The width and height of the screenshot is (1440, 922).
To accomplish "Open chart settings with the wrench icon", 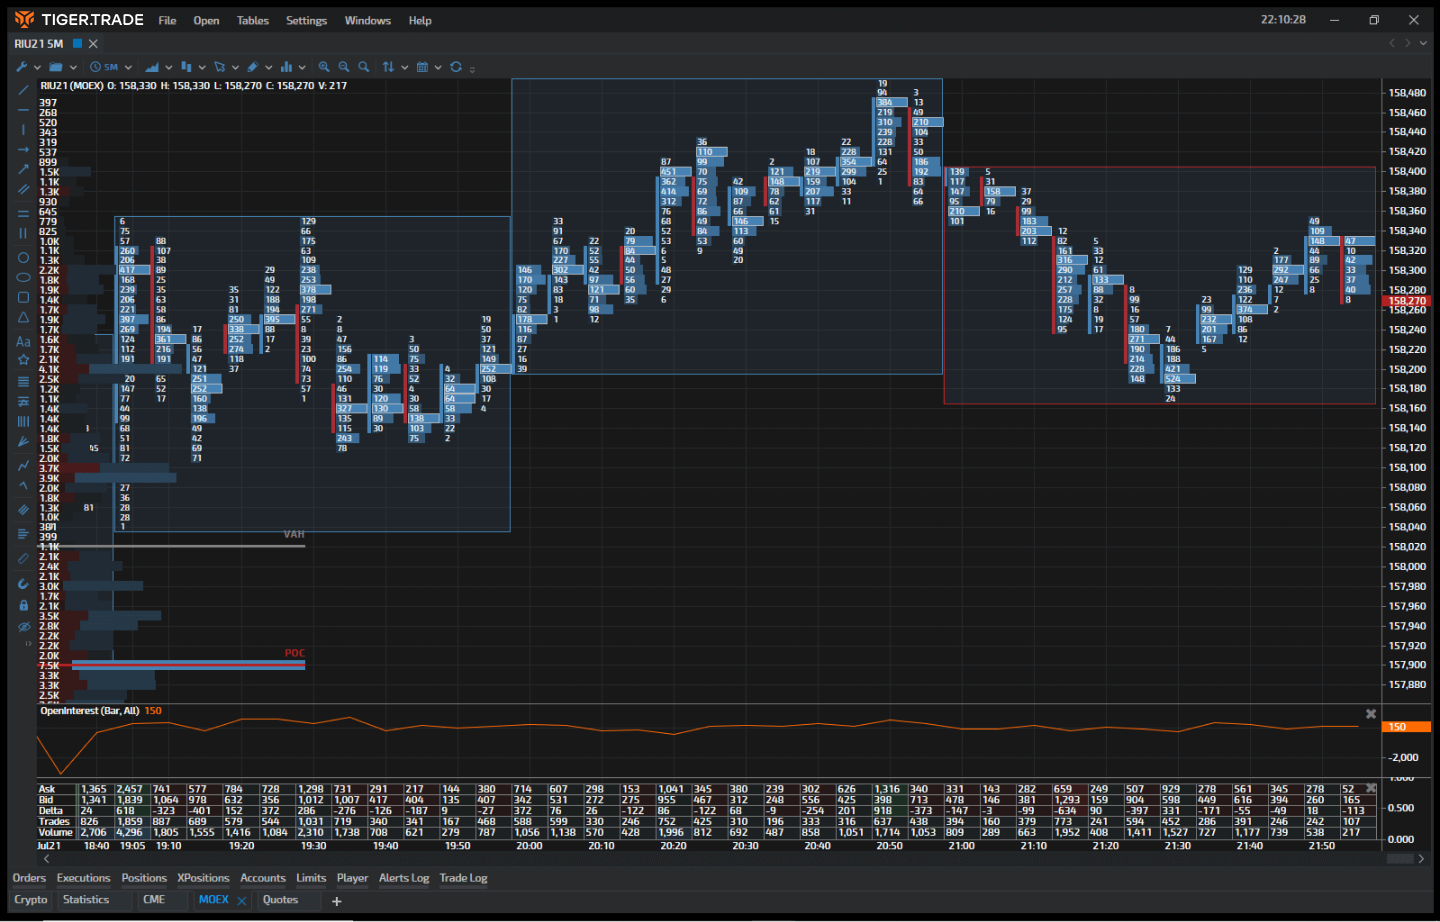I will (x=22, y=66).
